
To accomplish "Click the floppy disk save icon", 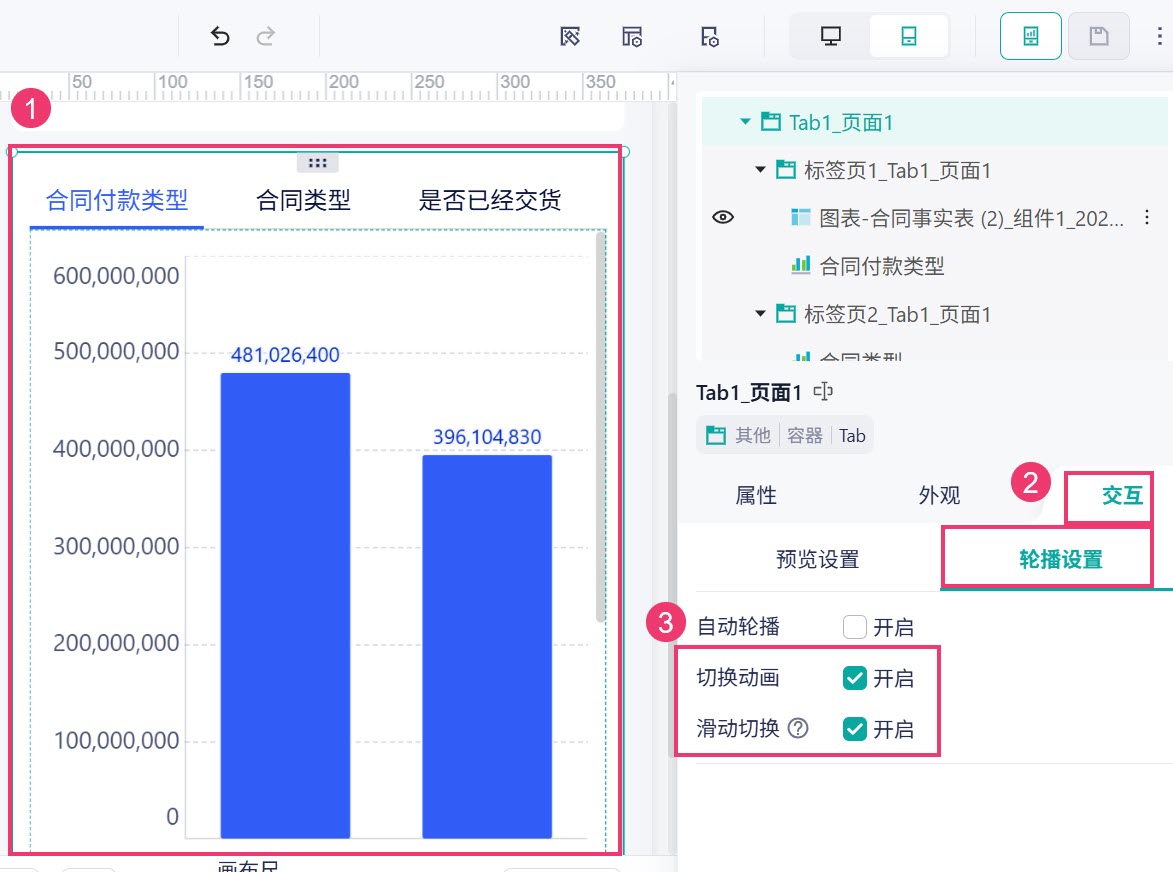I will click(x=1098, y=36).
